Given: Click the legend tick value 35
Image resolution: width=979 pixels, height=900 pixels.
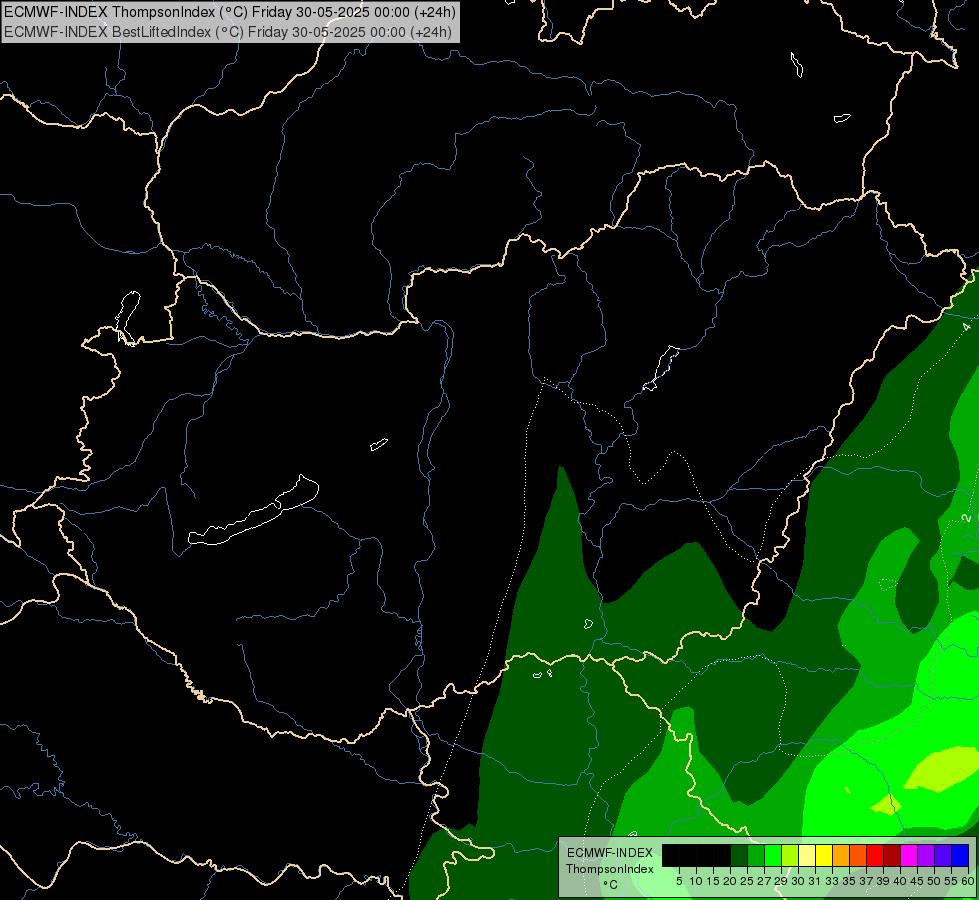Looking at the screenshot, I should (849, 881).
